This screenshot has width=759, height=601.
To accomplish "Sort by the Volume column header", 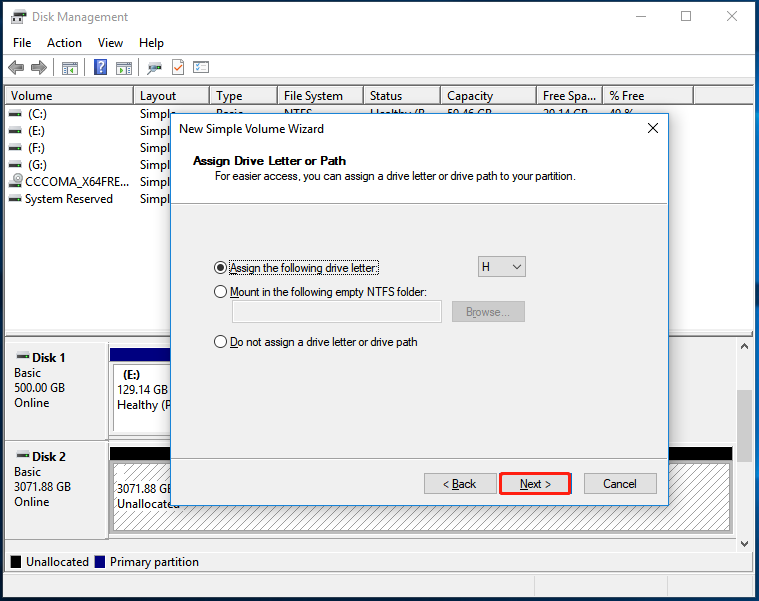I will tap(69, 95).
